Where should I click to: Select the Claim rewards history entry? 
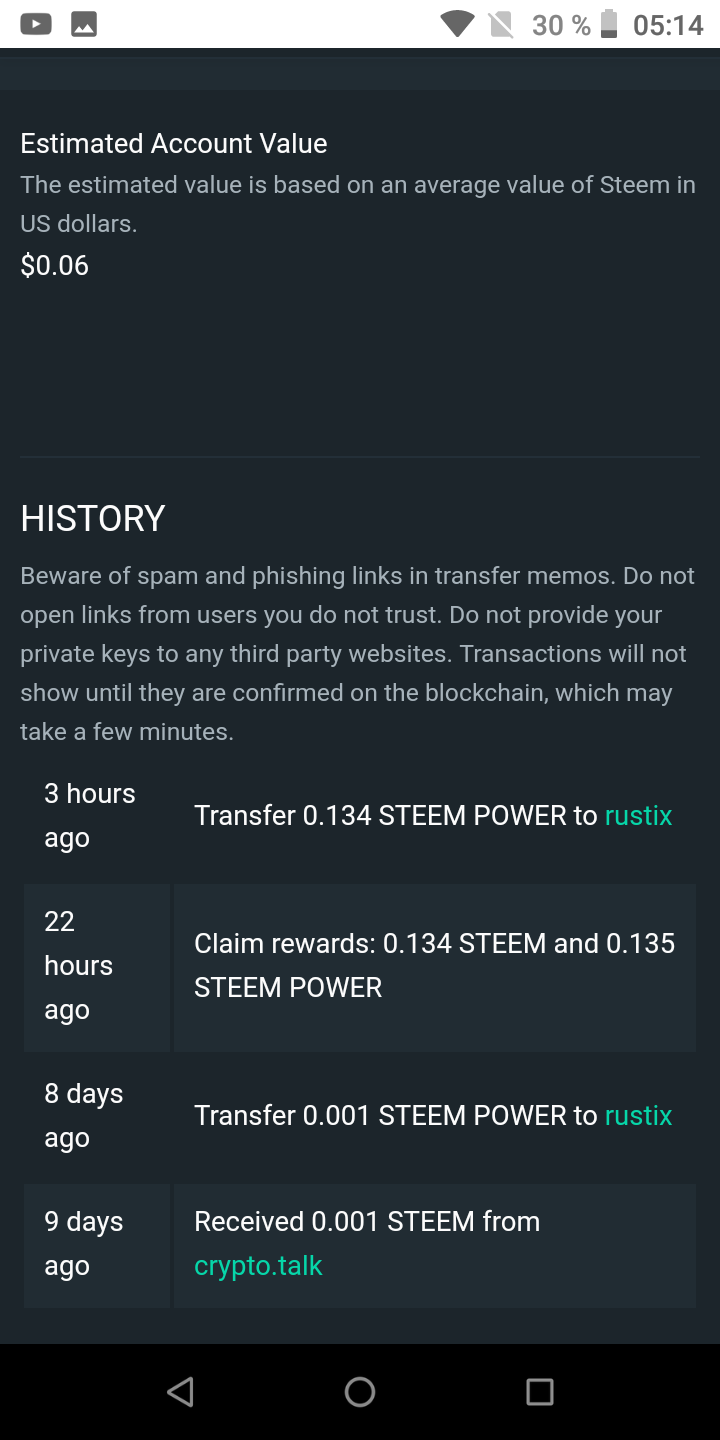434,966
